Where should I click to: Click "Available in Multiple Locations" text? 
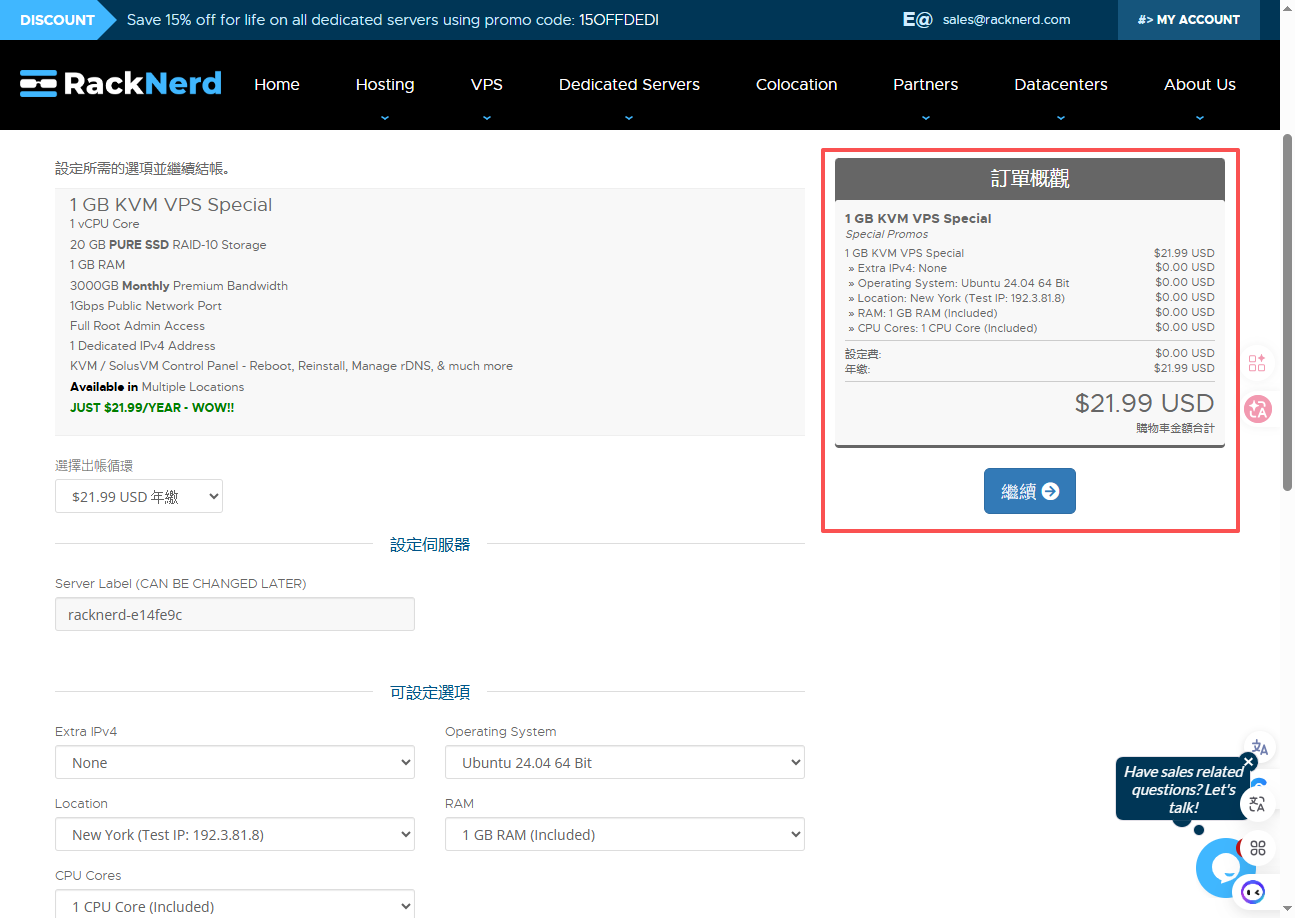point(157,387)
